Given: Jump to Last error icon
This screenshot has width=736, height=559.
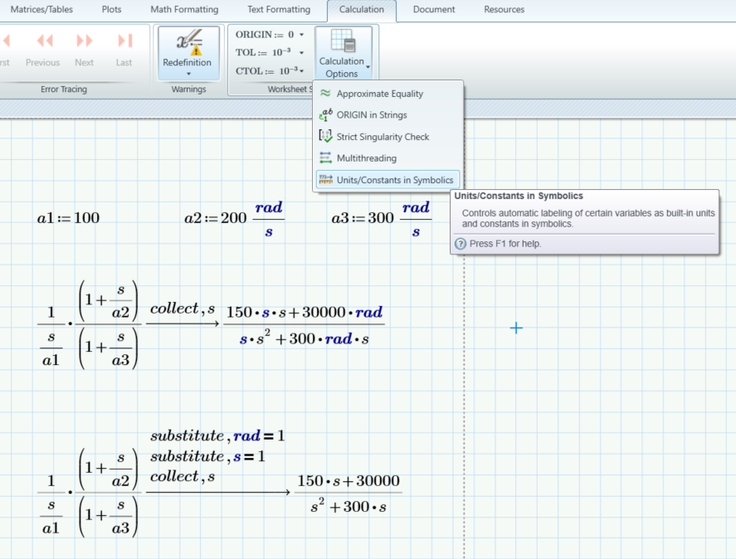Looking at the screenshot, I should click(124, 41).
